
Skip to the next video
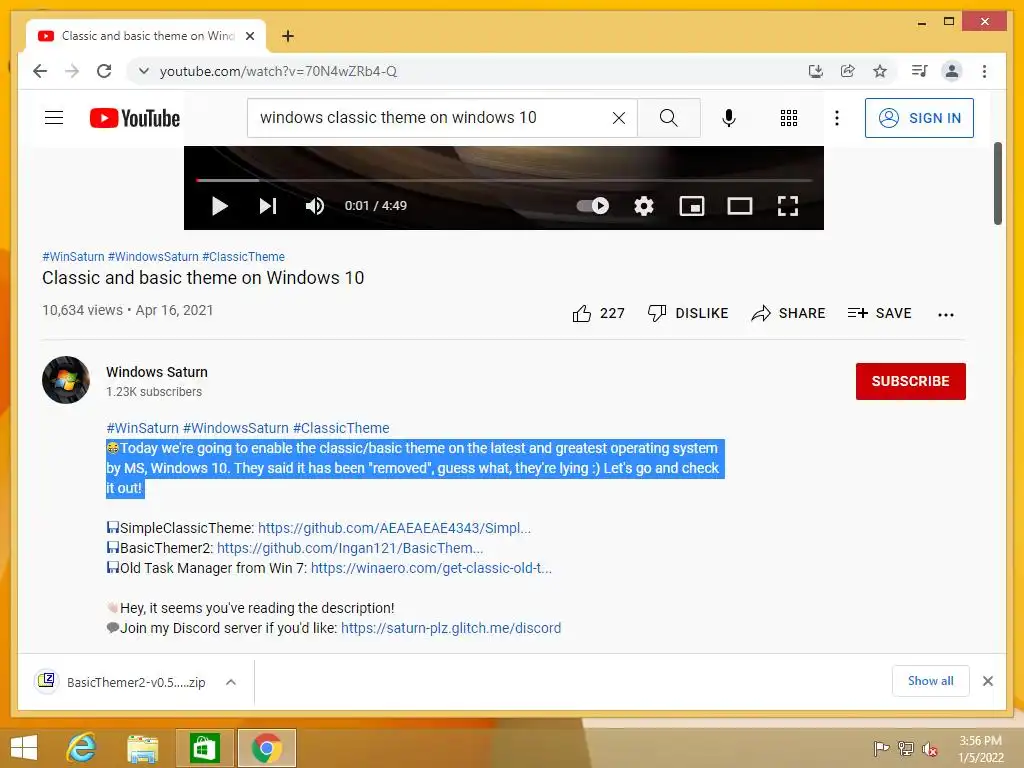268,206
